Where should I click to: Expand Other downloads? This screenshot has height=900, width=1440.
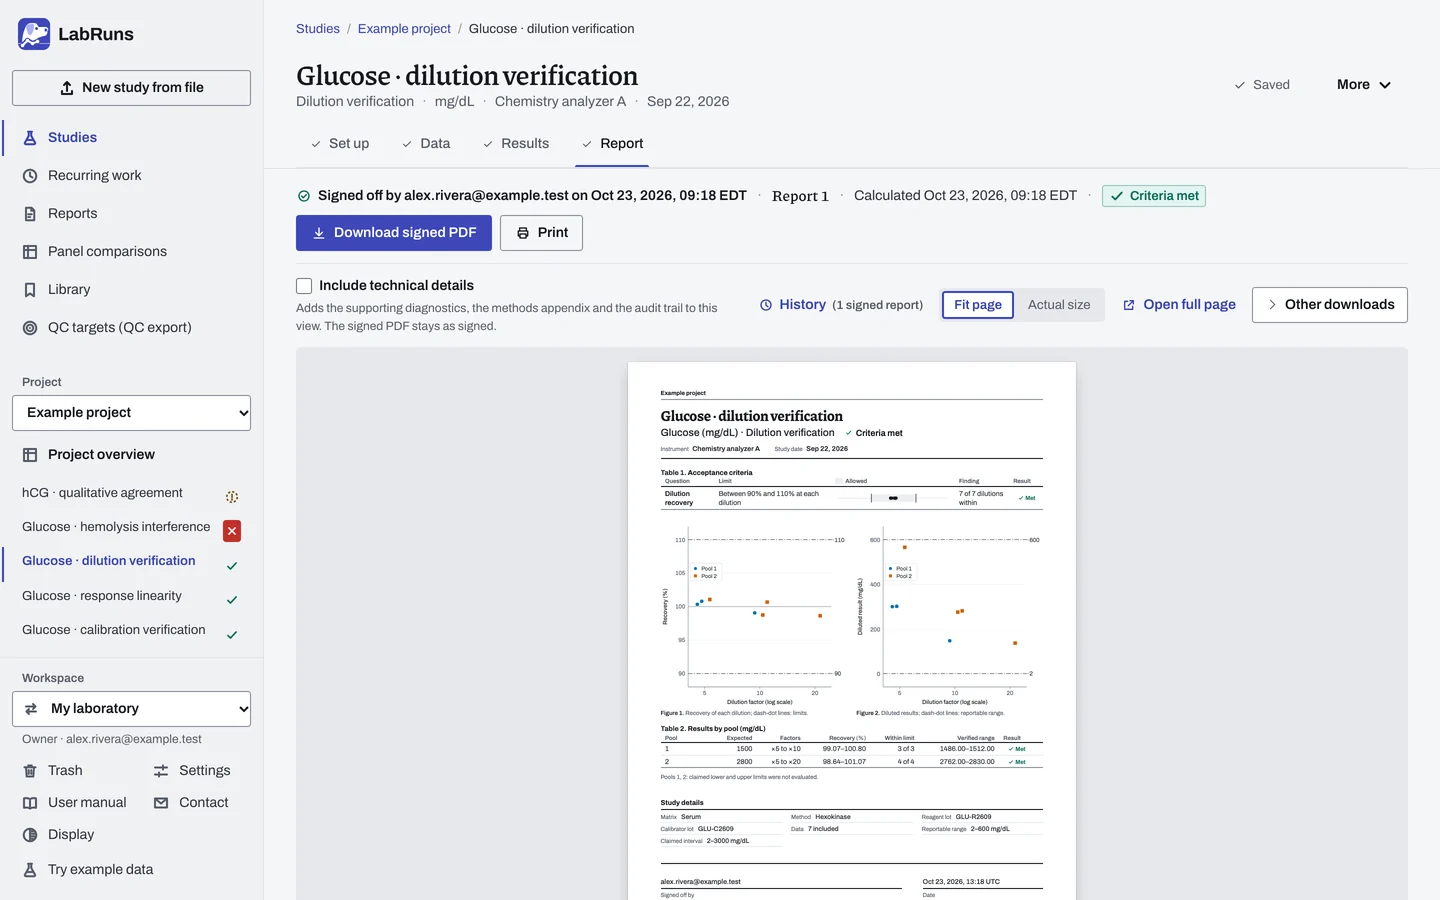pyautogui.click(x=1330, y=305)
